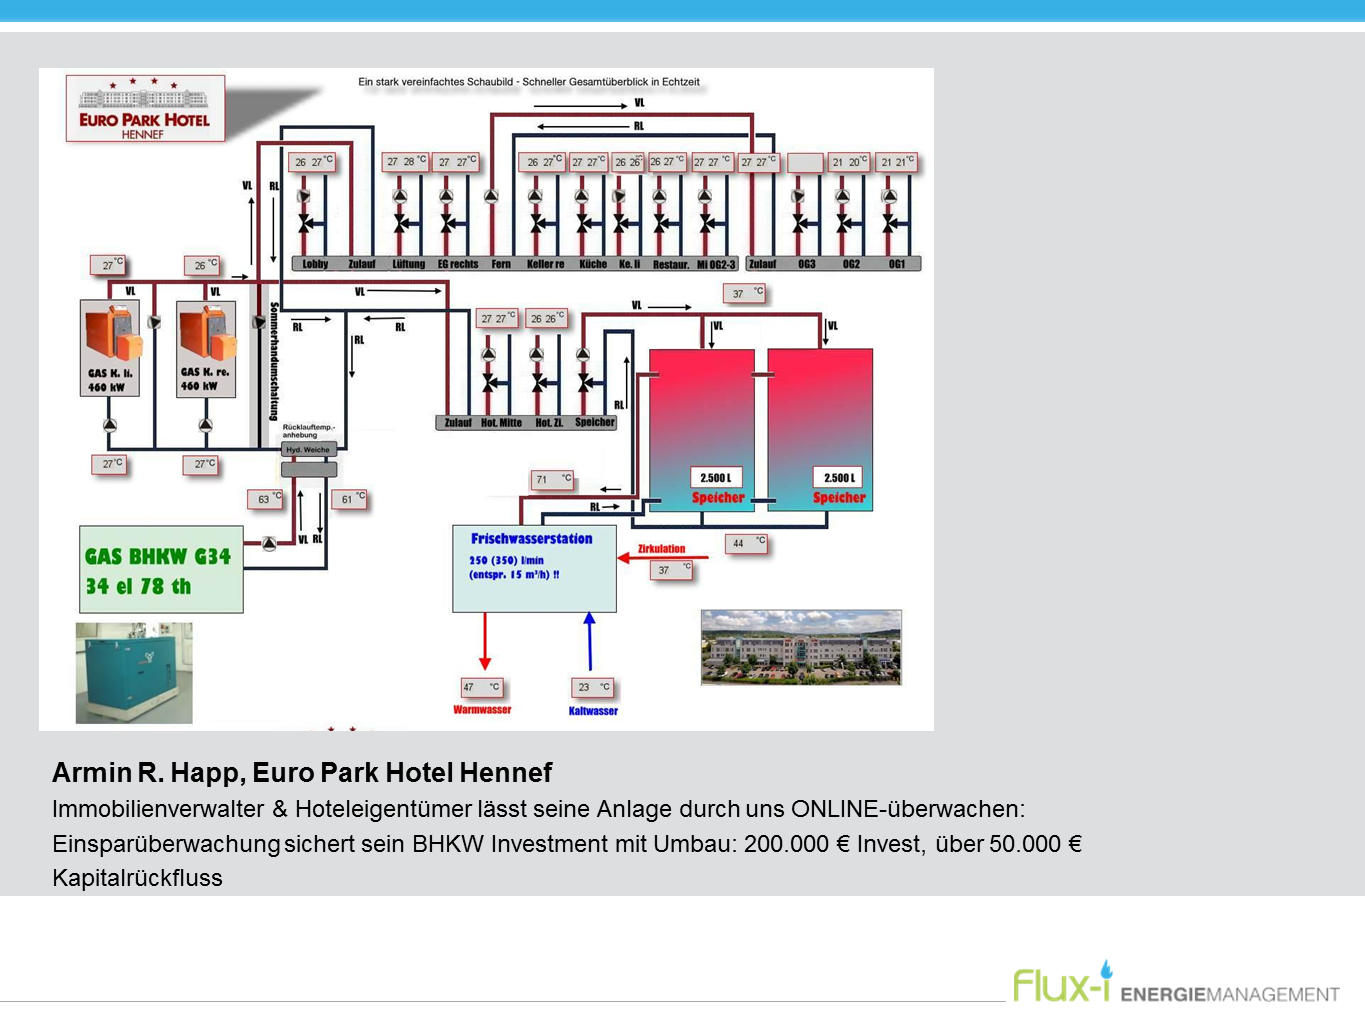Click the pump icon beside the GAS BHKW box

[x=269, y=544]
